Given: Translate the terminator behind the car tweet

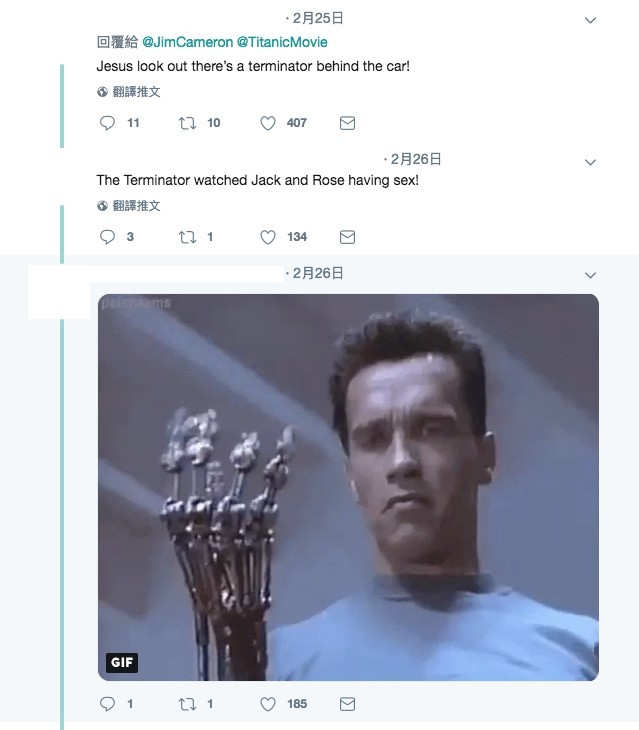Looking at the screenshot, I should [x=129, y=92].
